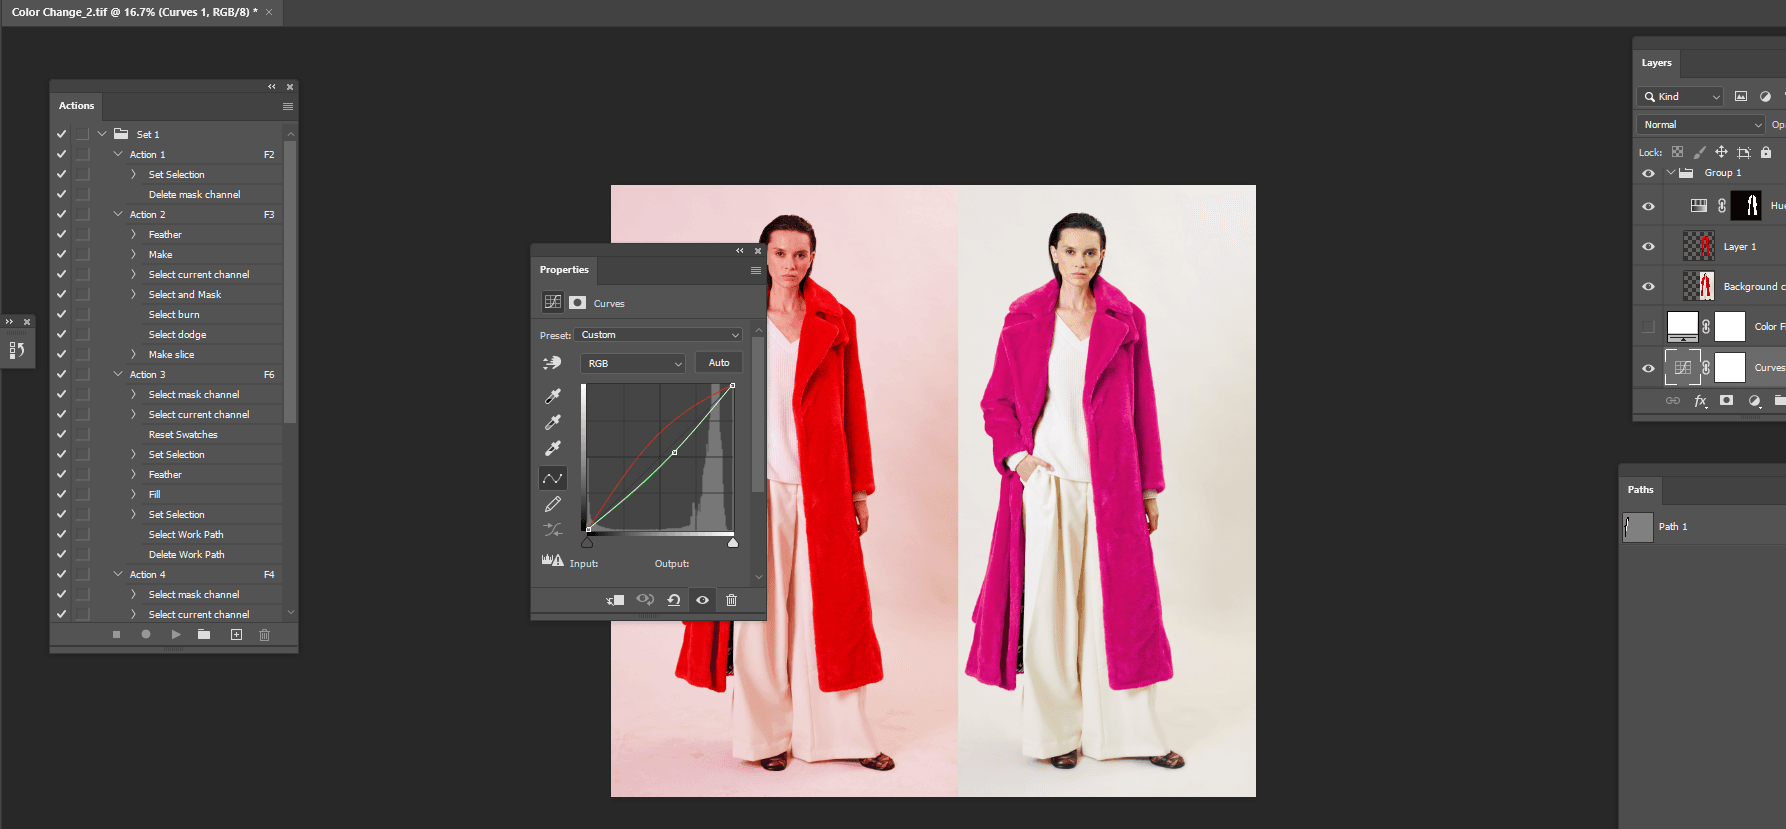This screenshot has height=829, width=1786.
Task: Collapse Action 2 in Actions panel
Action: (118, 214)
